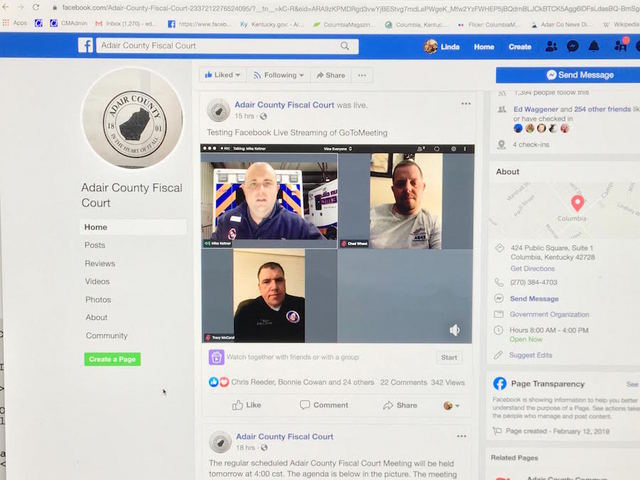Image resolution: width=640 pixels, height=480 pixels.
Task: Open the Notifications bell icon
Action: (x=594, y=46)
